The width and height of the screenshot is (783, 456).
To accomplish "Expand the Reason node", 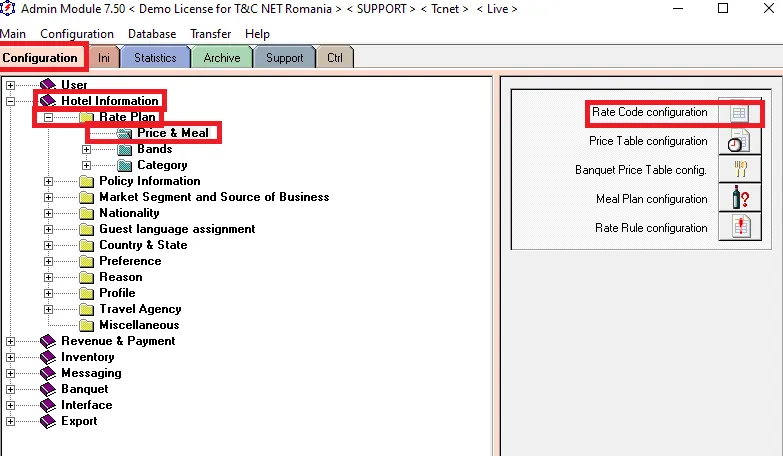I will (x=48, y=277).
